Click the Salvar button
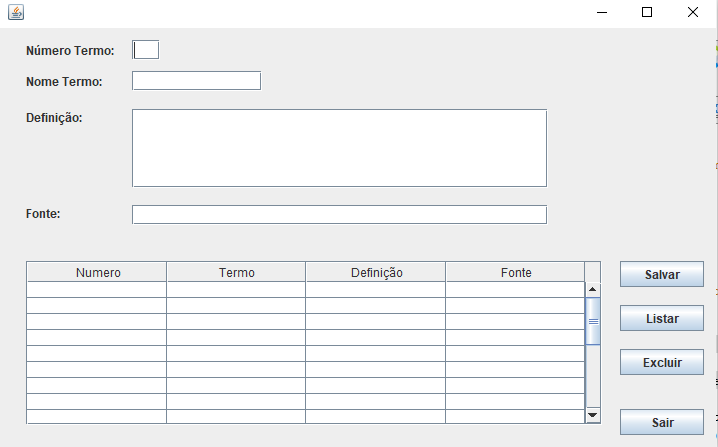This screenshot has width=718, height=447. click(x=662, y=274)
